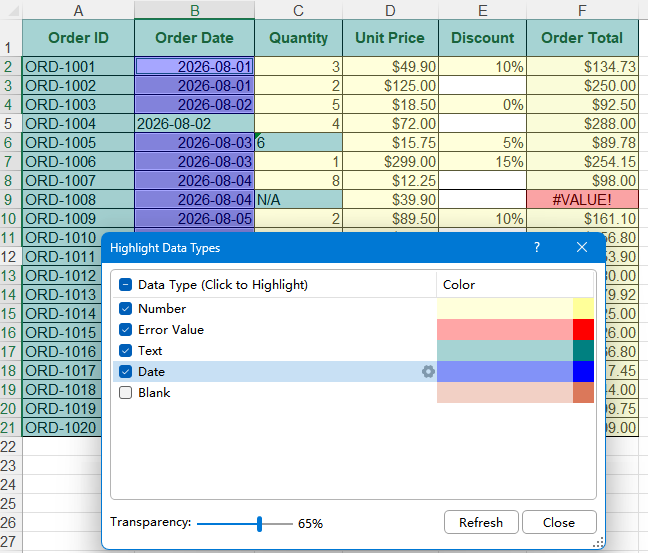648x553 pixels.
Task: Enable the Blank data type checkbox
Action: pos(125,393)
